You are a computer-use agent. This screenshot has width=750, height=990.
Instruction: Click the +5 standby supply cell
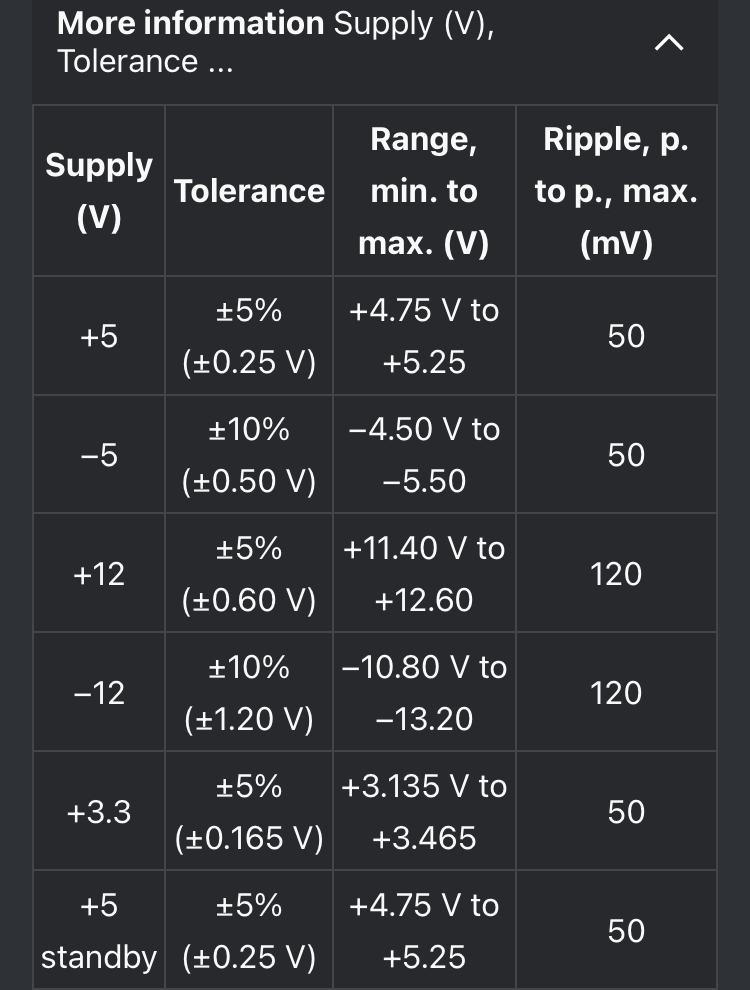tap(99, 931)
